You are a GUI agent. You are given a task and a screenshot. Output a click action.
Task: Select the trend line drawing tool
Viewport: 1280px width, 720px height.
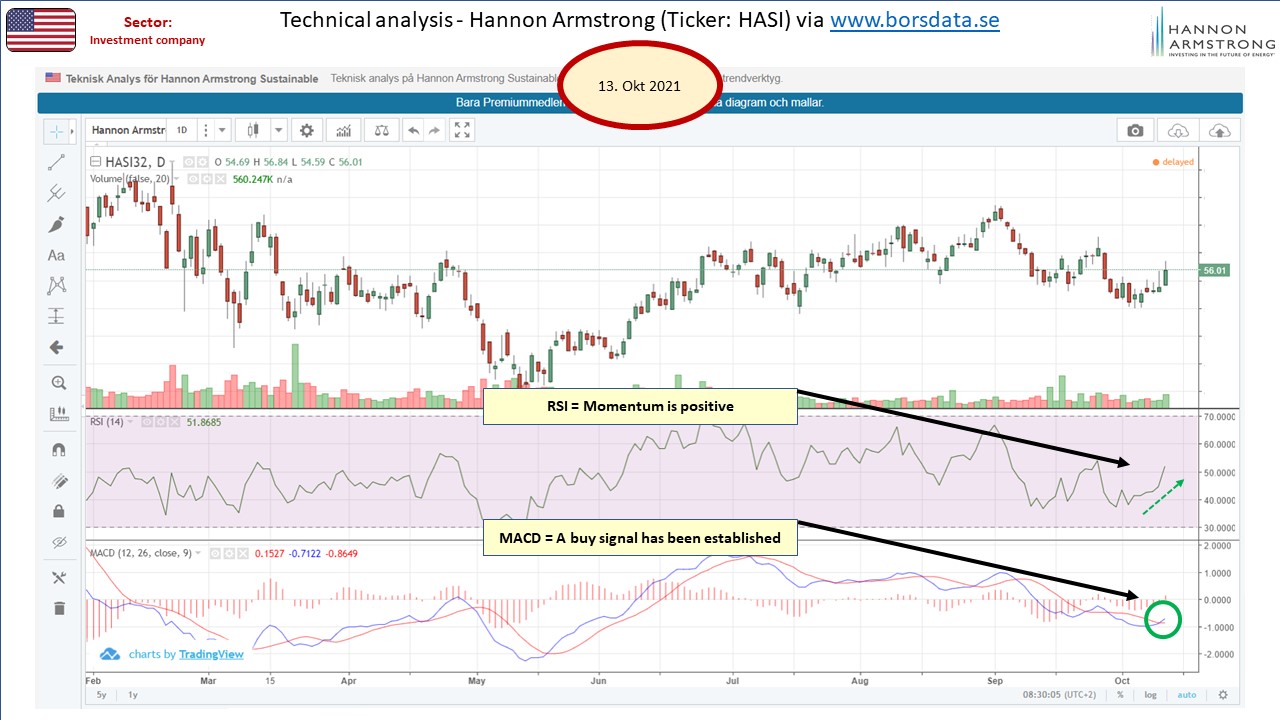coord(57,162)
